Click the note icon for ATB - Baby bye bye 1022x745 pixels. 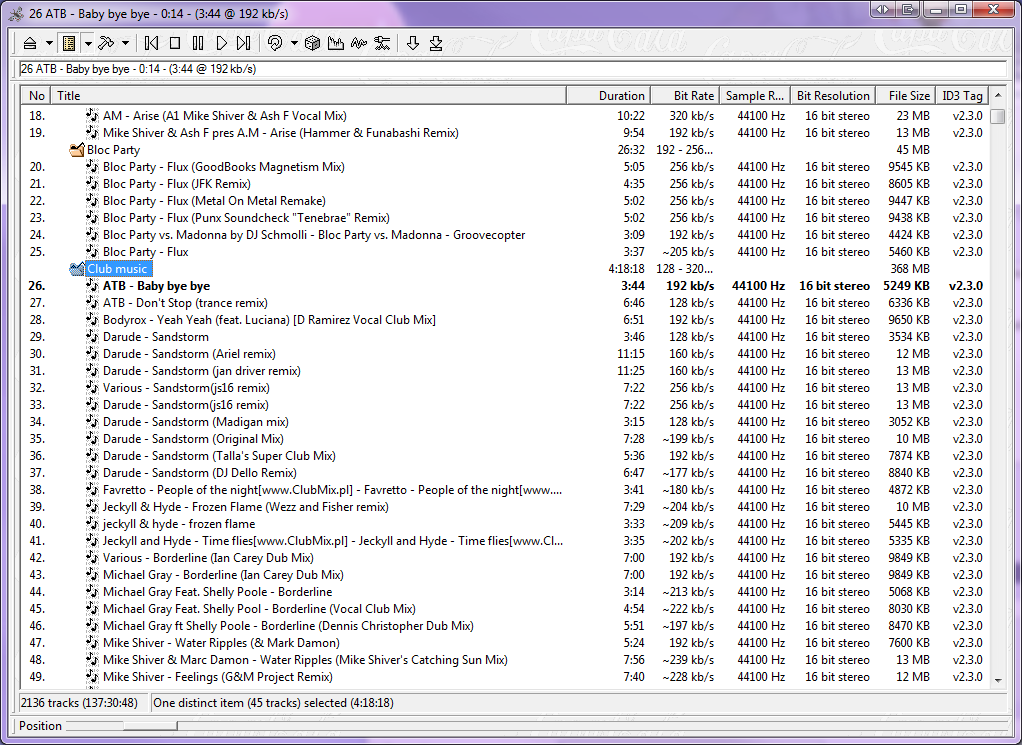pyautogui.click(x=92, y=285)
